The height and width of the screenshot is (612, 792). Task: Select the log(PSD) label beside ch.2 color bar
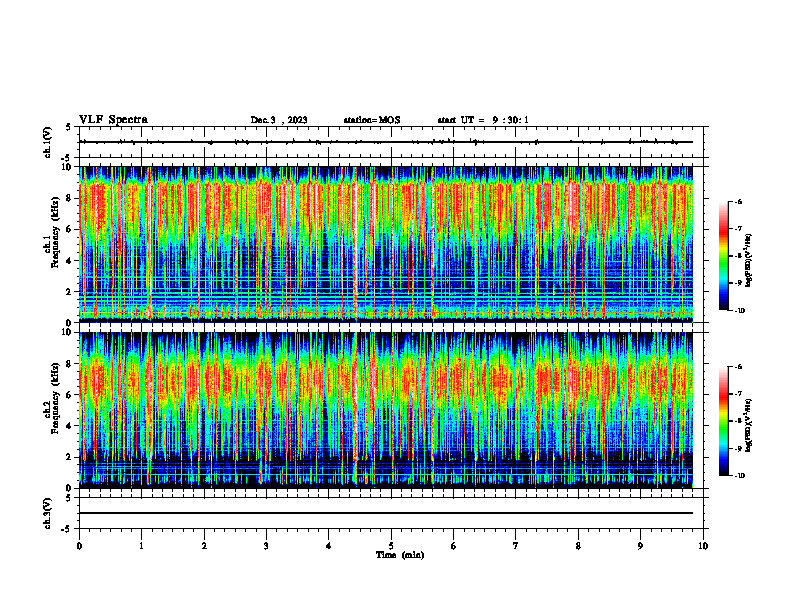(x=749, y=425)
